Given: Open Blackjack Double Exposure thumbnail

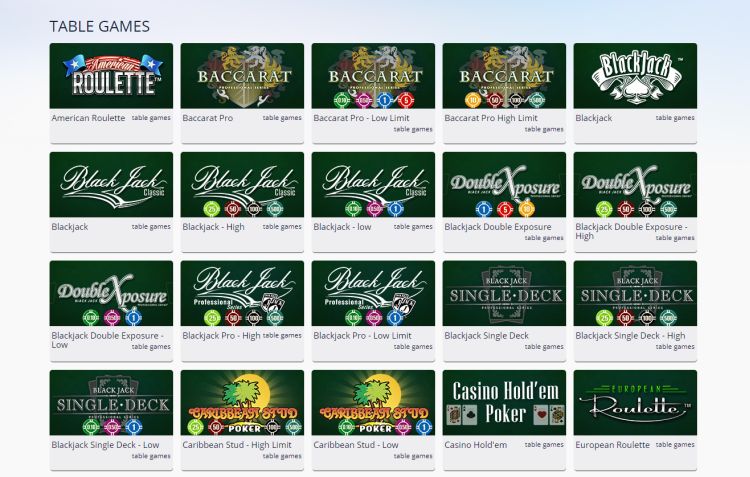Looking at the screenshot, I should coord(504,185).
